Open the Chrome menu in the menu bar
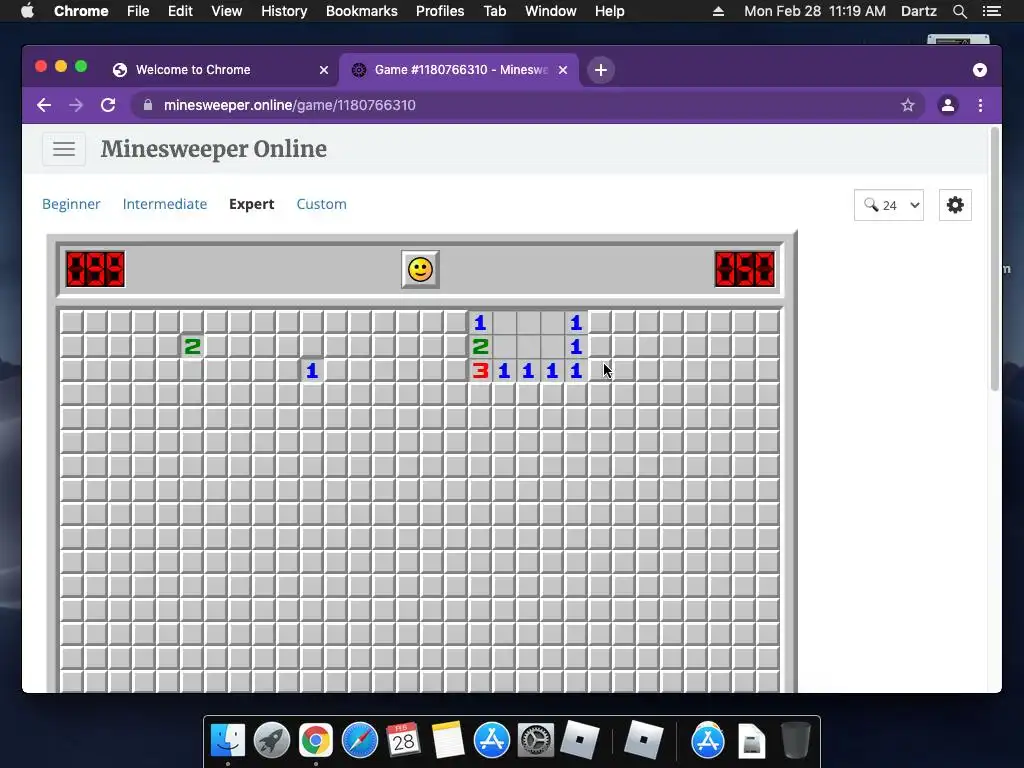1024x768 pixels. pyautogui.click(x=81, y=11)
